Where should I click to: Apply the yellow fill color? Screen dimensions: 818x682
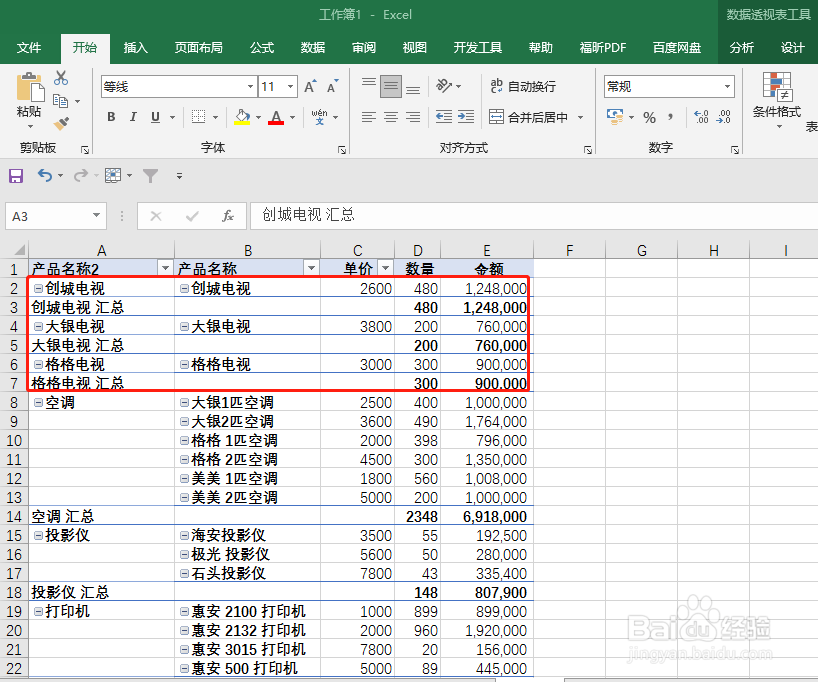(x=242, y=117)
